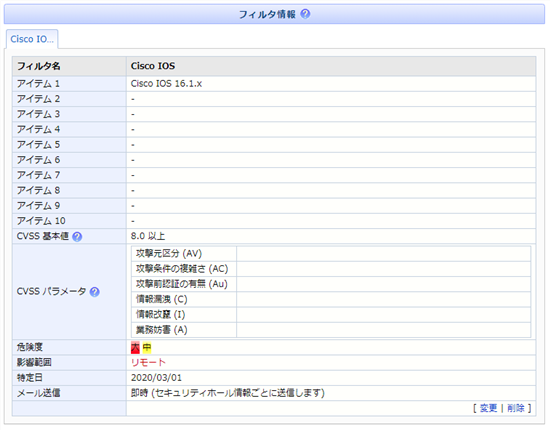This screenshot has width=550, height=430.
Task: Click the アイテム 2 row label
Action: tap(38, 99)
